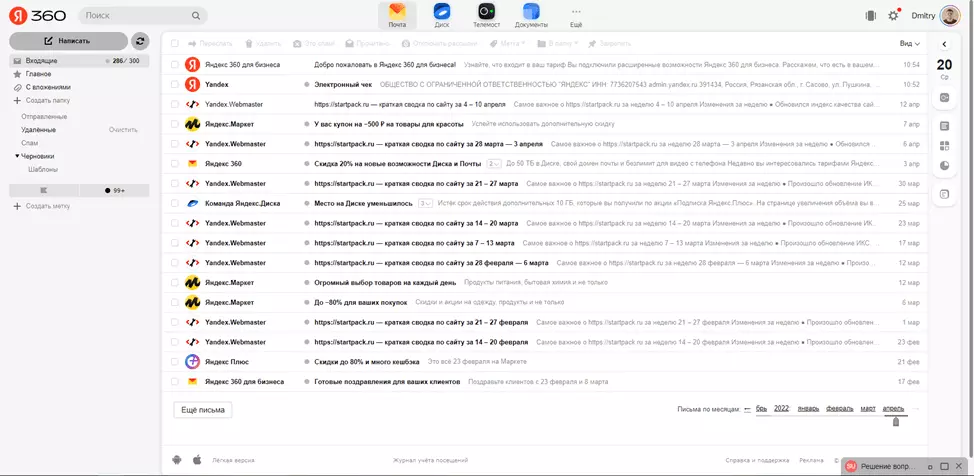Open the pie chart sidebar icon
The image size is (974, 476).
pyautogui.click(x=944, y=165)
